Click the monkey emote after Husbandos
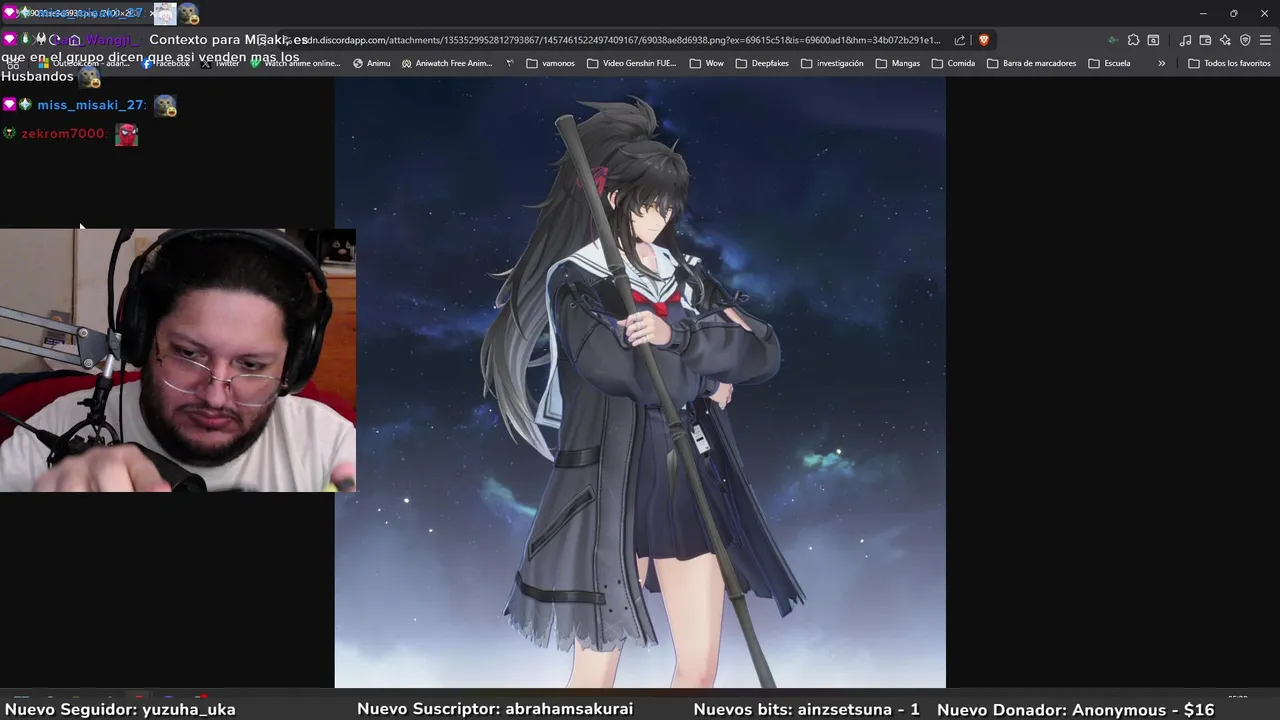This screenshot has height=720, width=1280. click(x=89, y=76)
